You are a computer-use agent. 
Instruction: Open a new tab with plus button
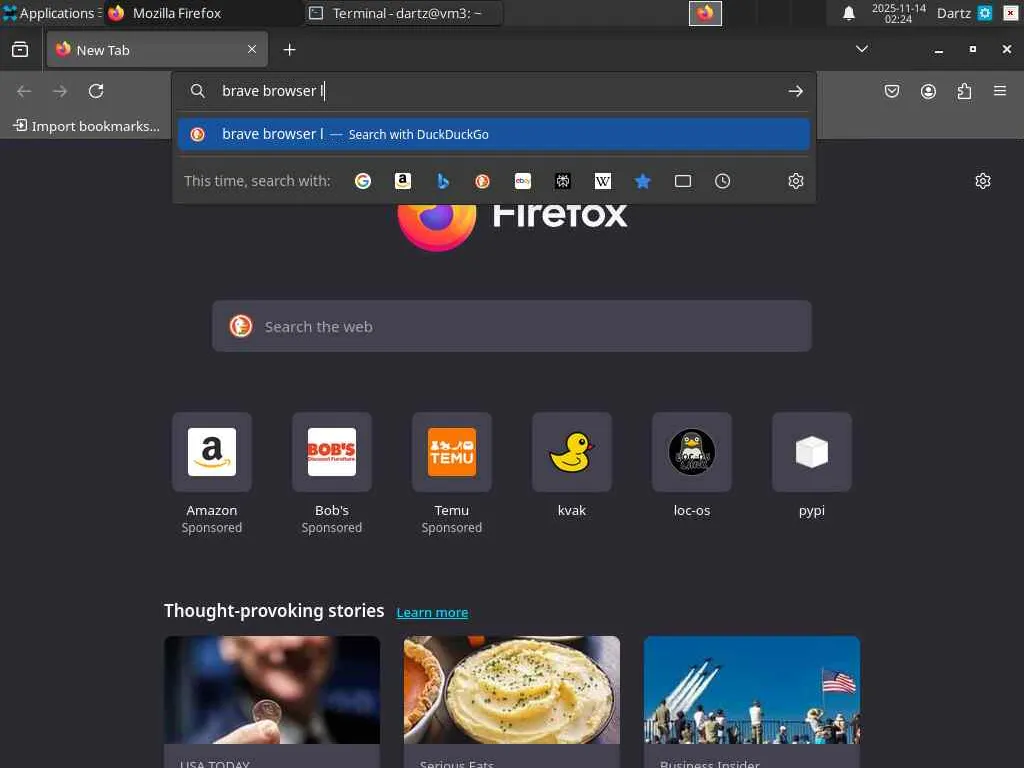[289, 50]
